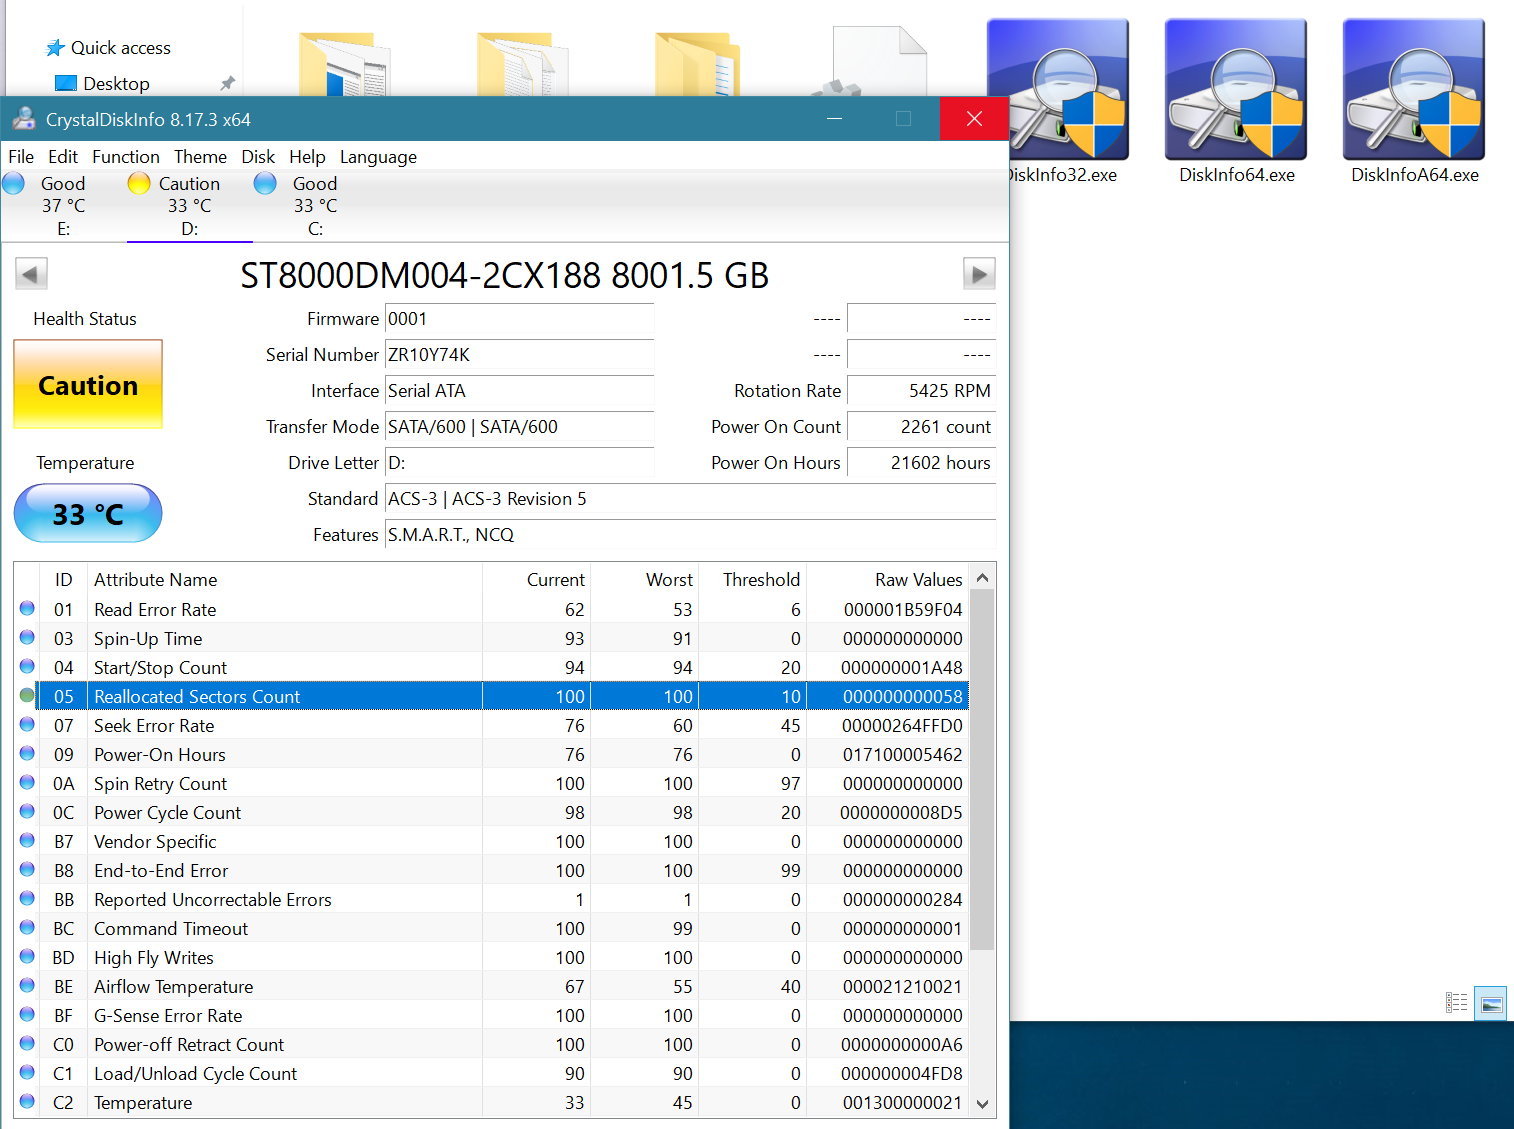Viewport: 1514px width, 1129px height.
Task: Click the yellow Caution health status button
Action: (x=88, y=385)
